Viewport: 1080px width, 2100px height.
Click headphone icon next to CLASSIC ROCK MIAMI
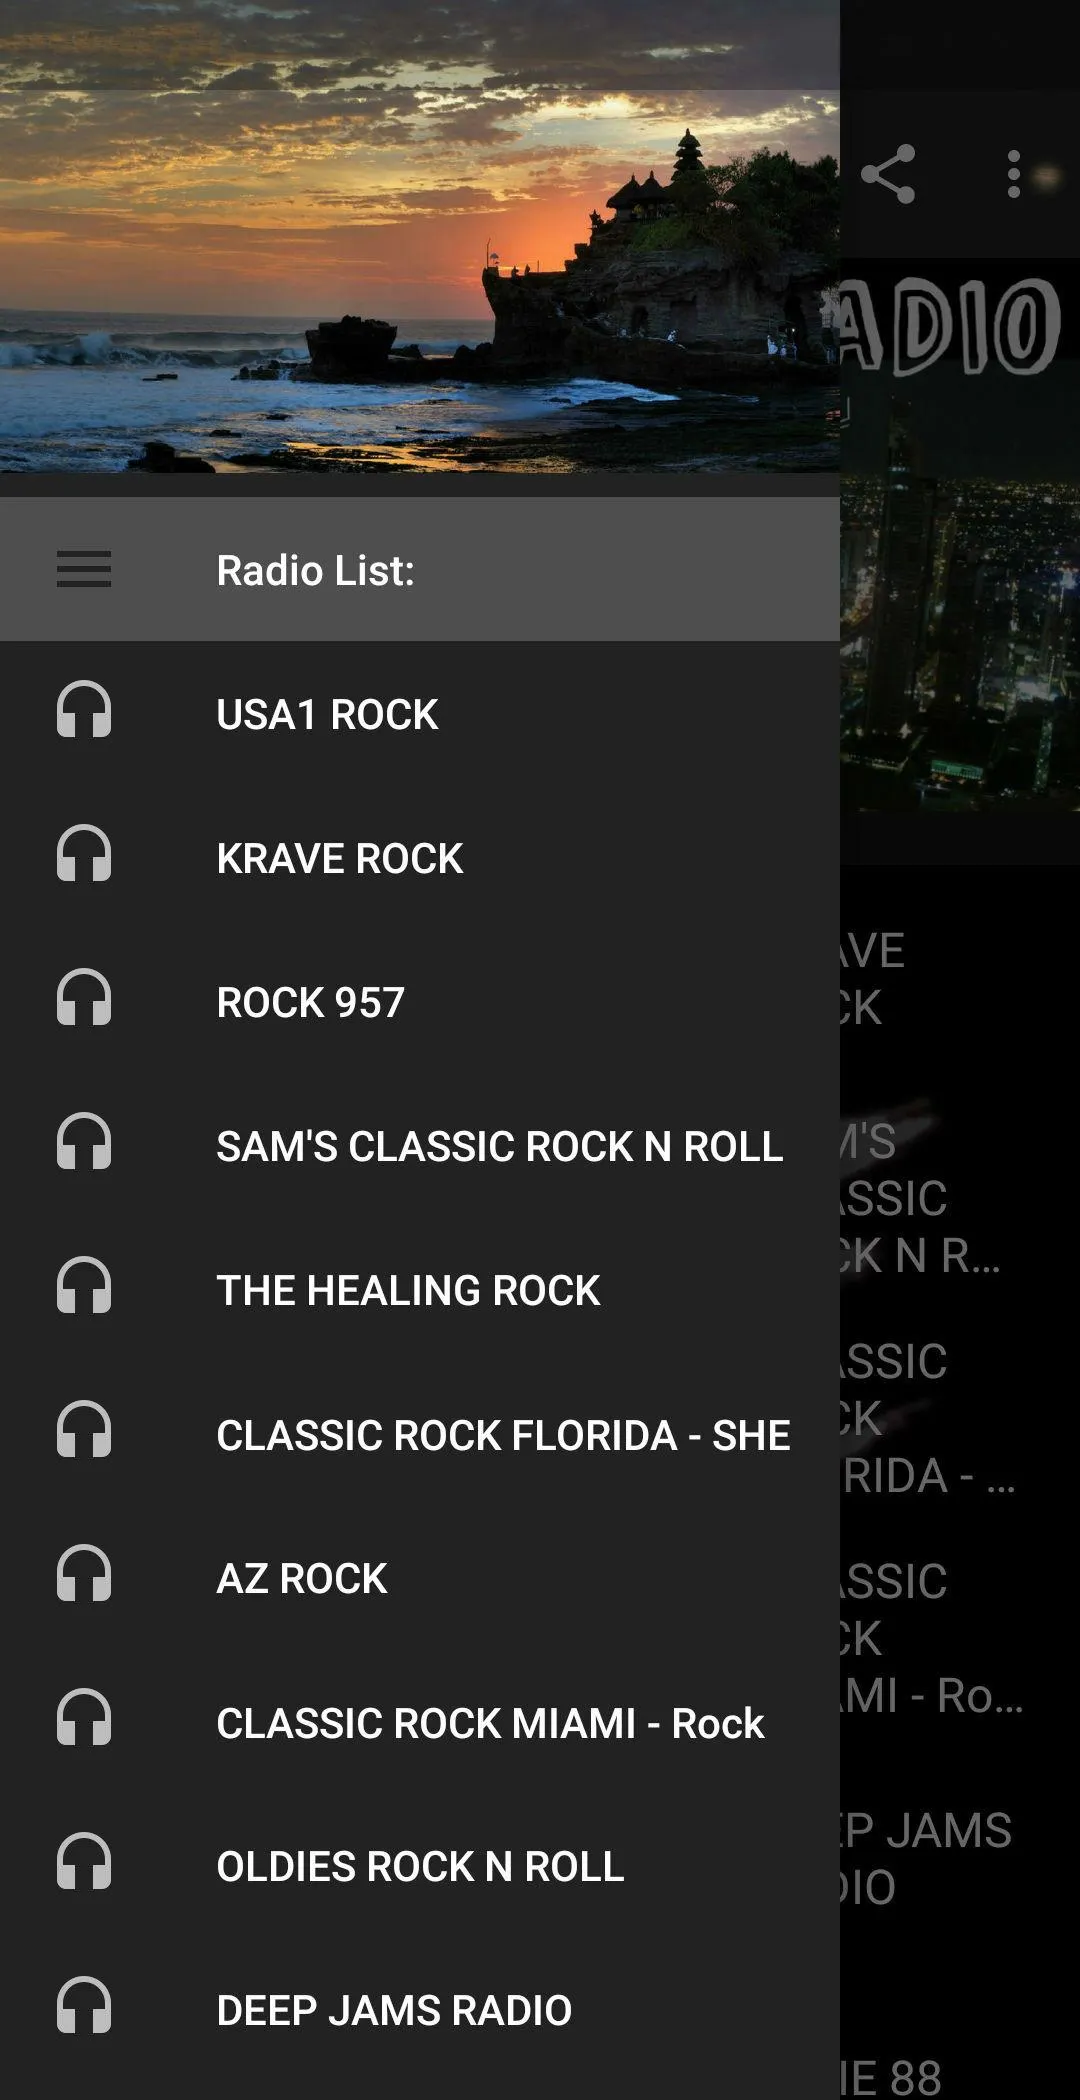pyautogui.click(x=84, y=1717)
